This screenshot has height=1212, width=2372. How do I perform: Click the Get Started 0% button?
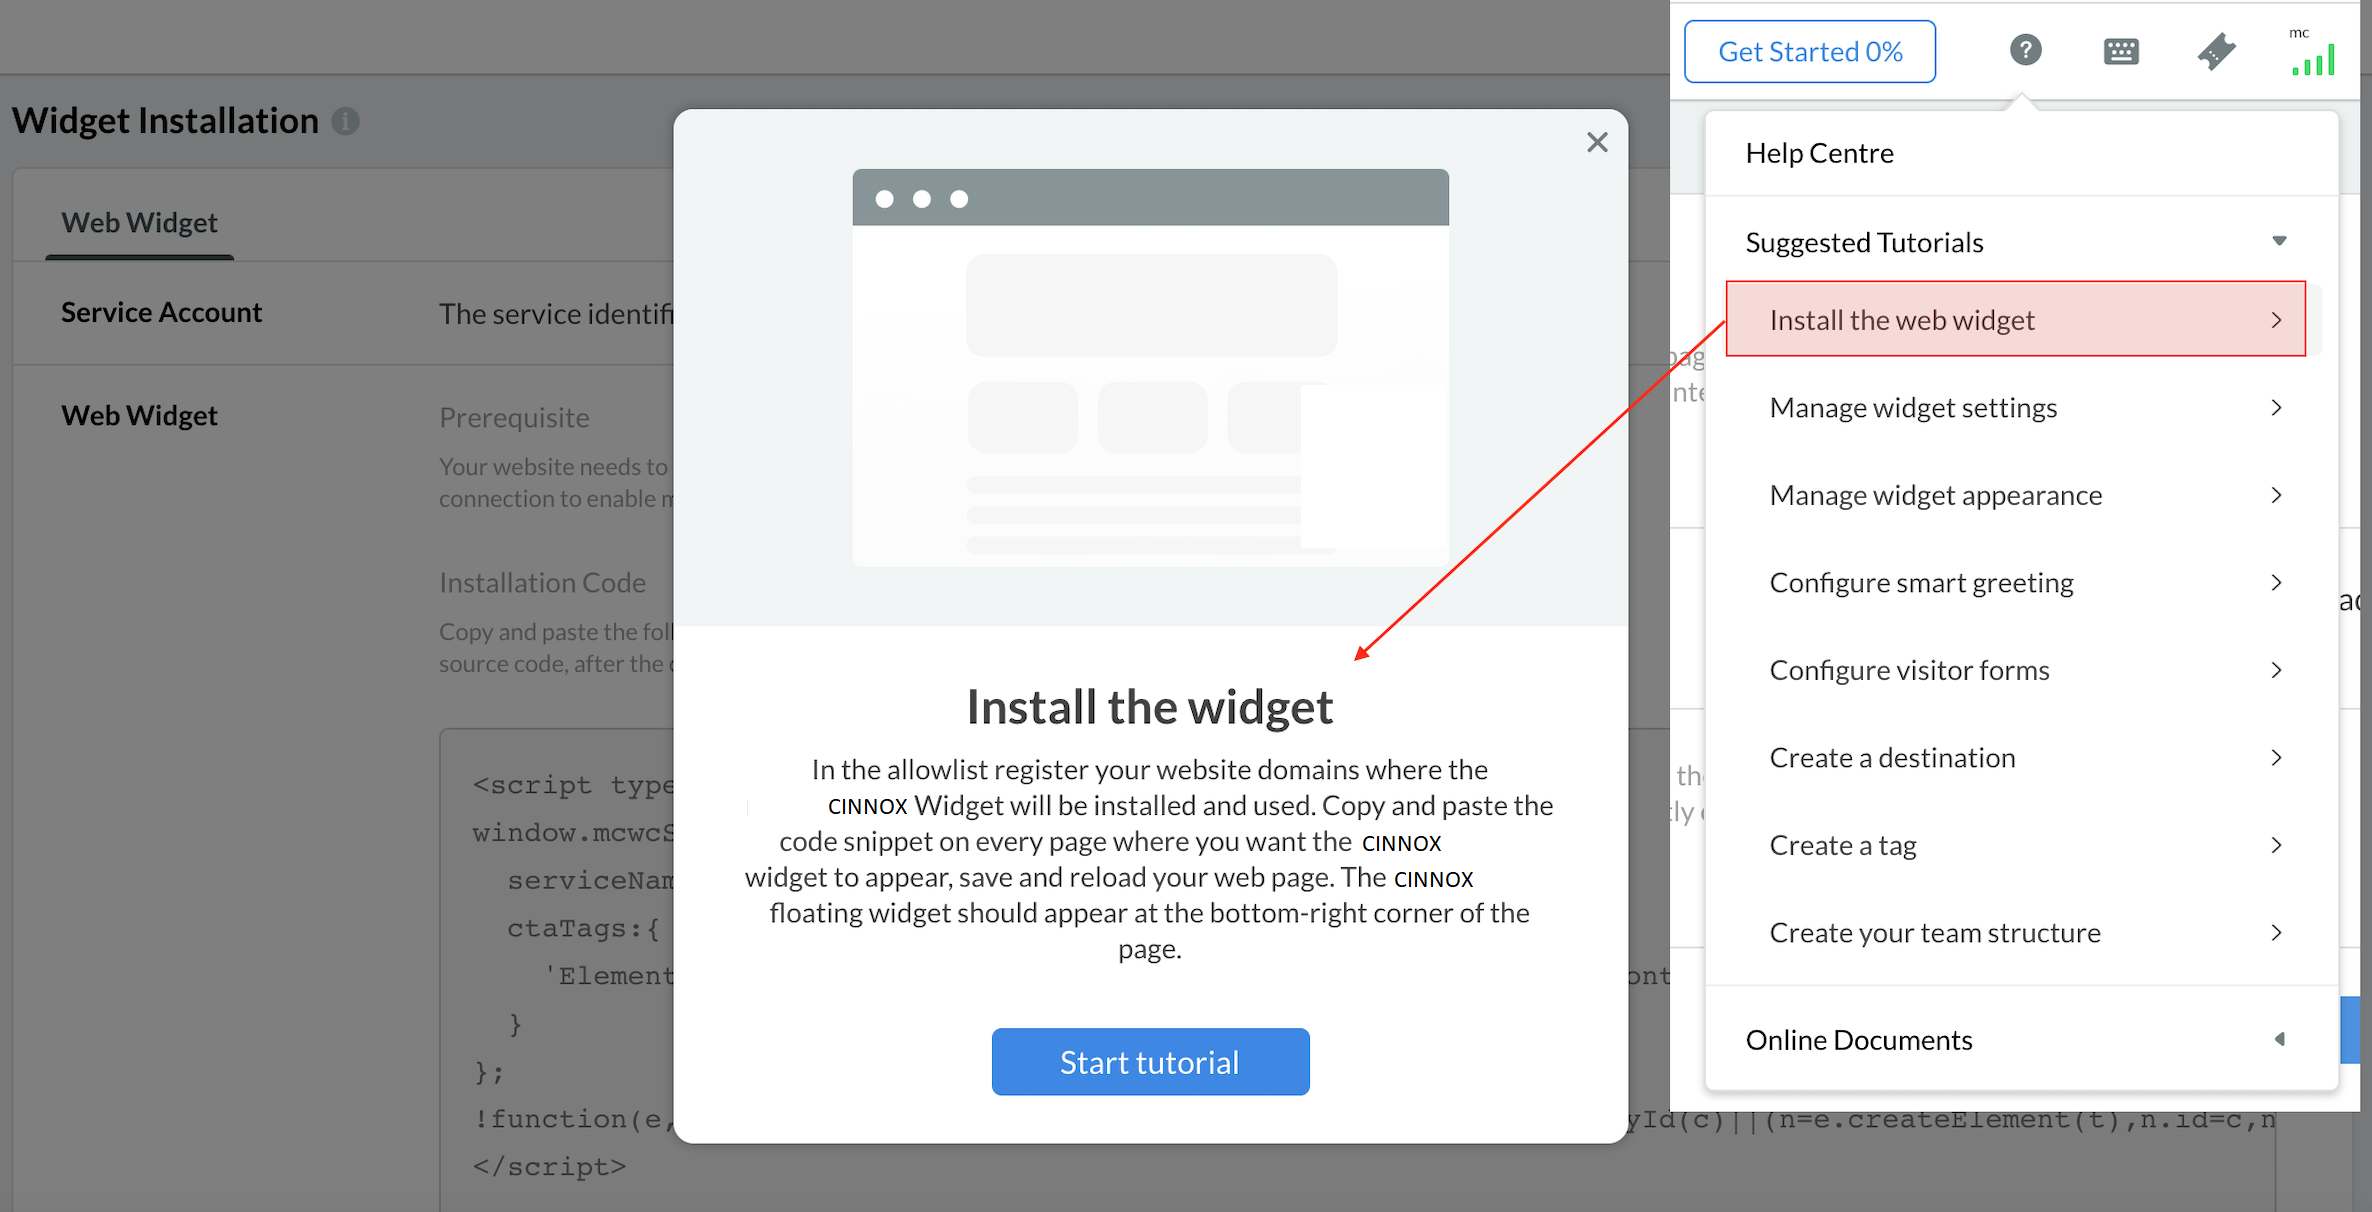(1809, 51)
